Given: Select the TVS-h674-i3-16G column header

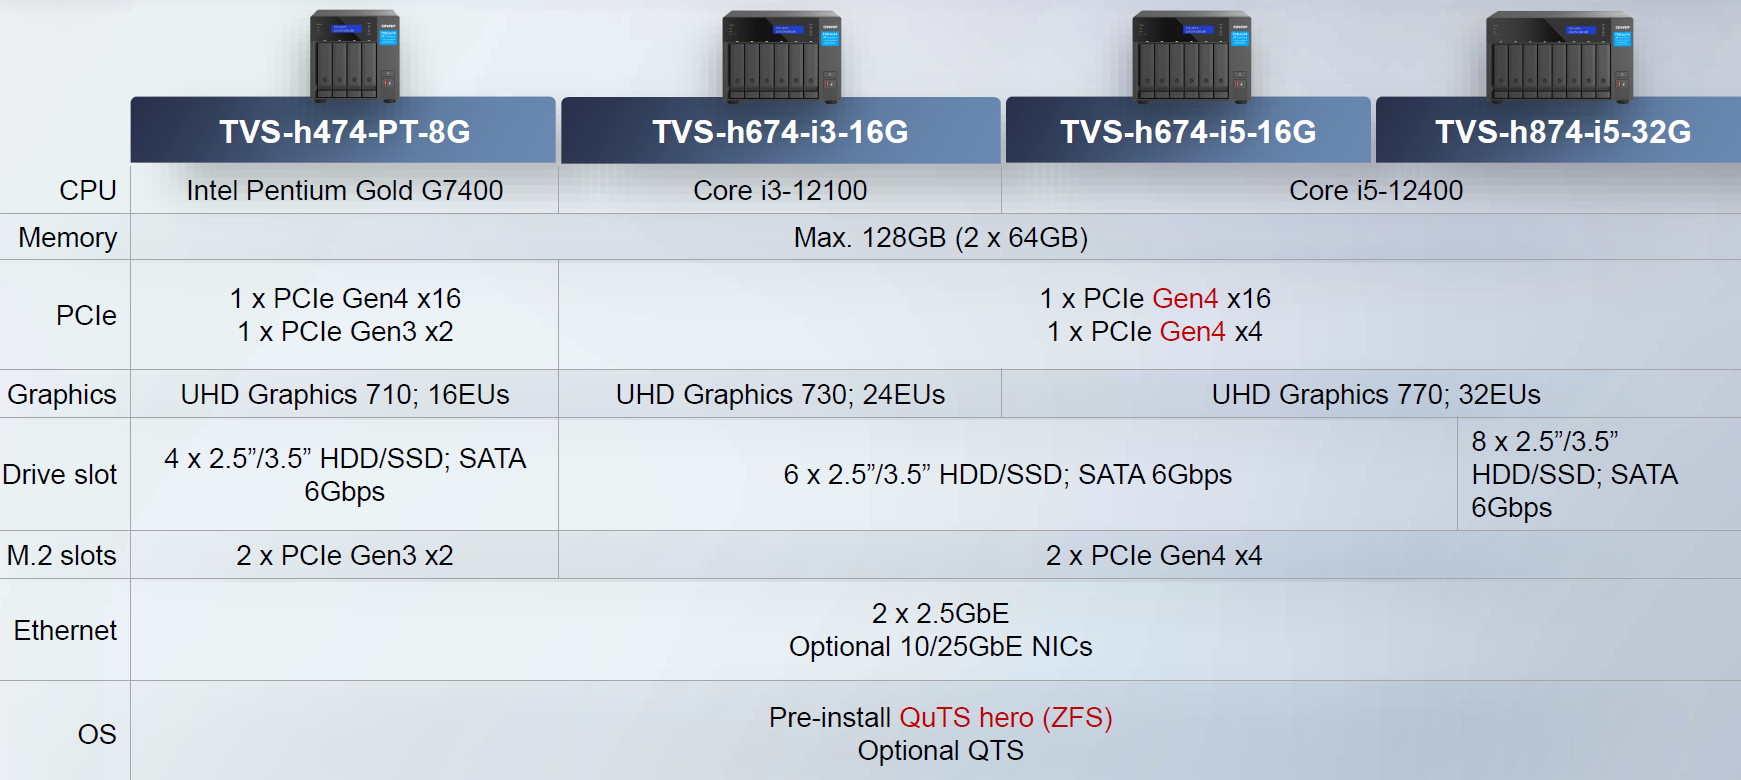Looking at the screenshot, I should pos(781,131).
